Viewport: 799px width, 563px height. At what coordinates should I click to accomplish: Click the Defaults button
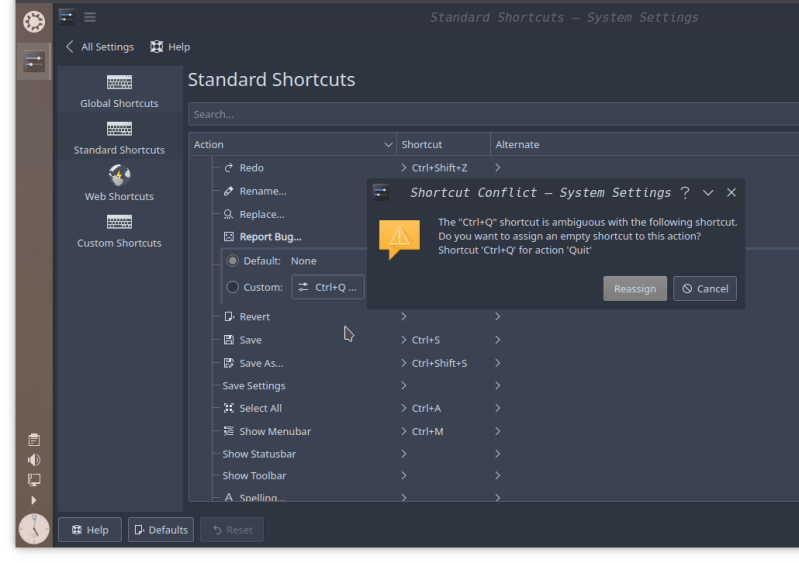click(161, 530)
